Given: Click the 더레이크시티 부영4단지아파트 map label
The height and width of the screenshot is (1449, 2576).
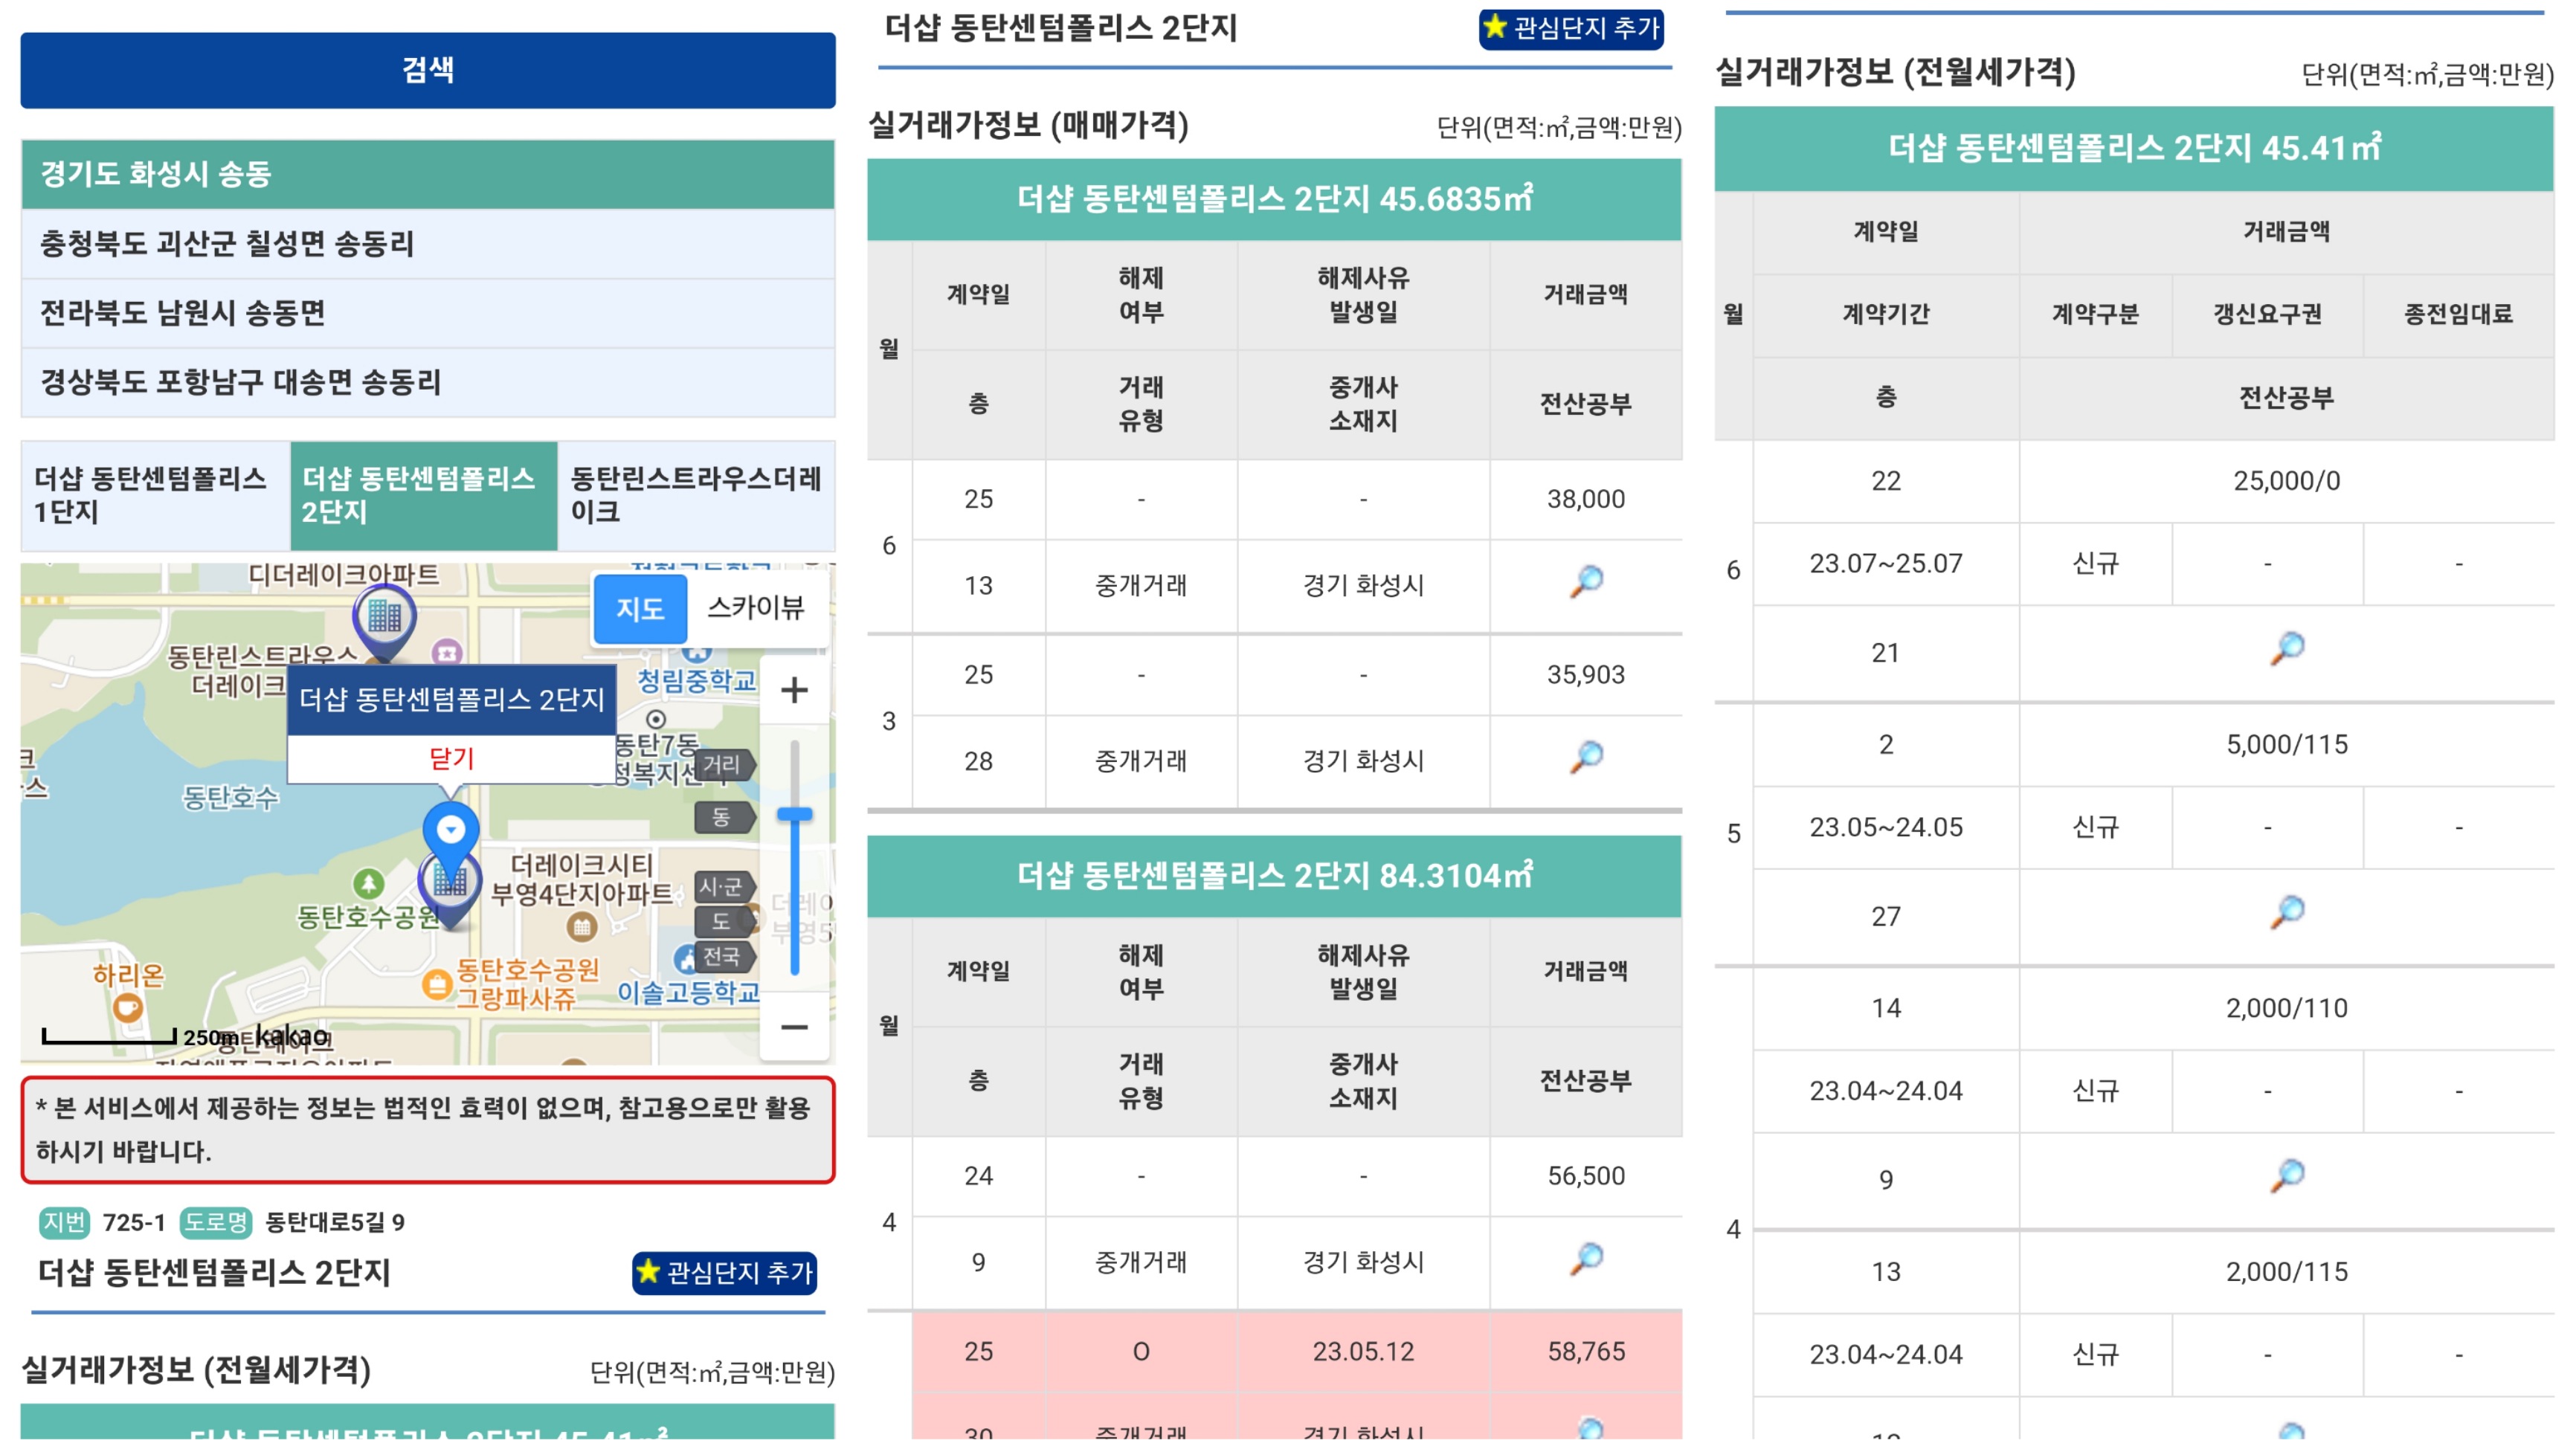Looking at the screenshot, I should (x=582, y=880).
